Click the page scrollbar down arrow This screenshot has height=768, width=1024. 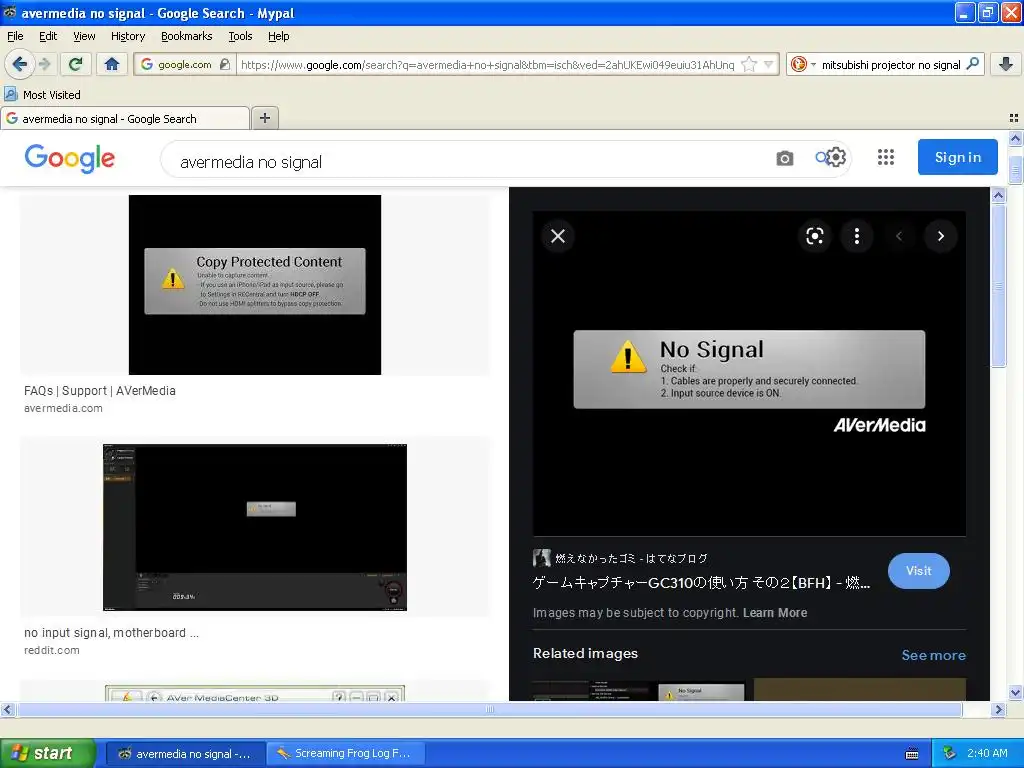pos(1015,693)
